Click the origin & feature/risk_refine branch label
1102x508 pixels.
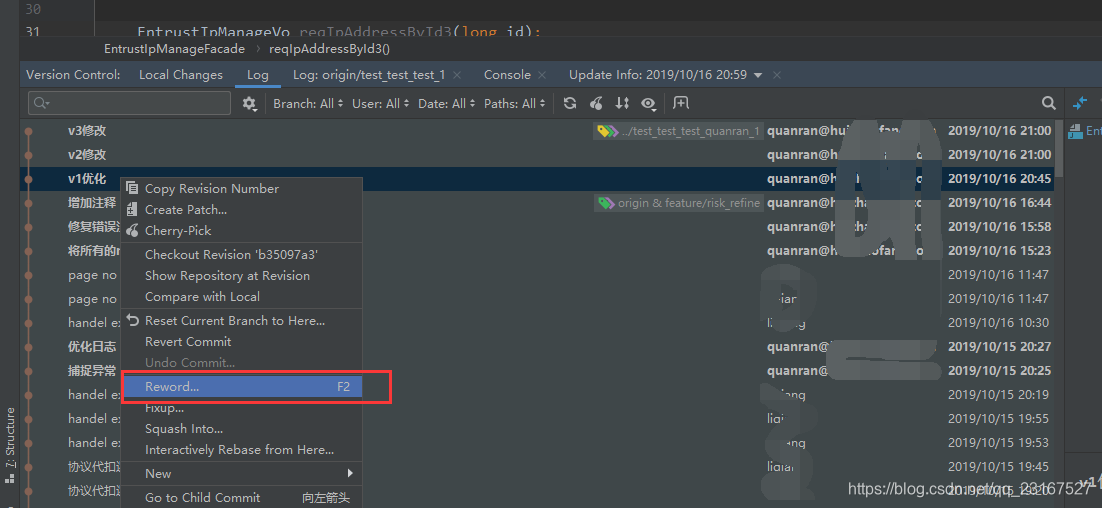pos(679,203)
